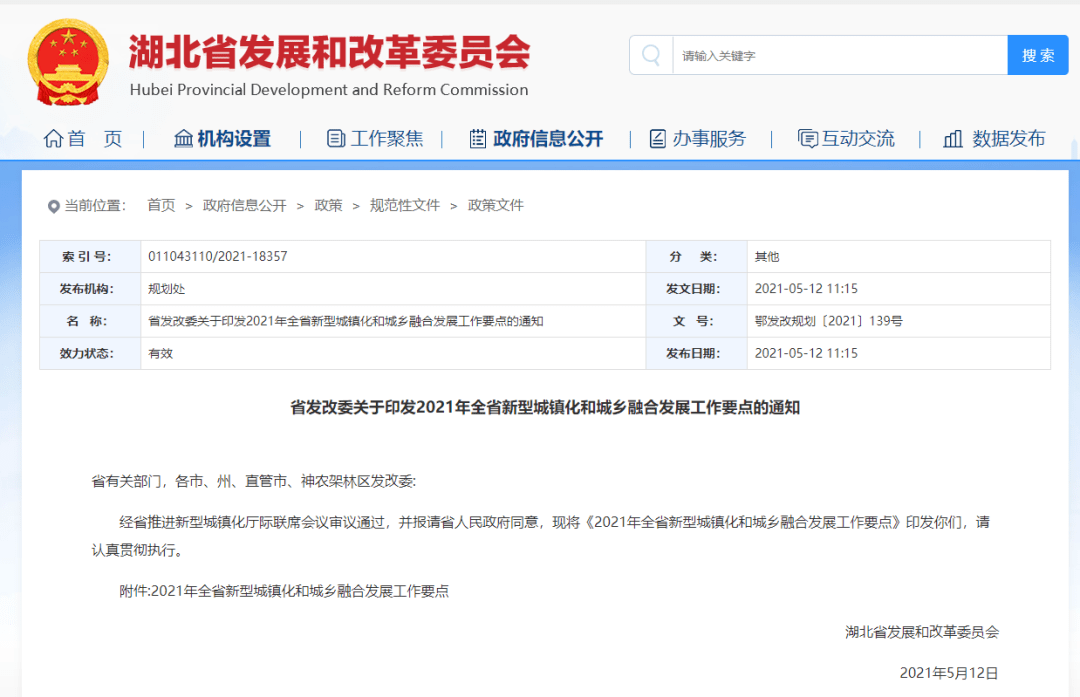
Task: Go to 政府信息公开 in the breadcrumb
Action: 245,205
